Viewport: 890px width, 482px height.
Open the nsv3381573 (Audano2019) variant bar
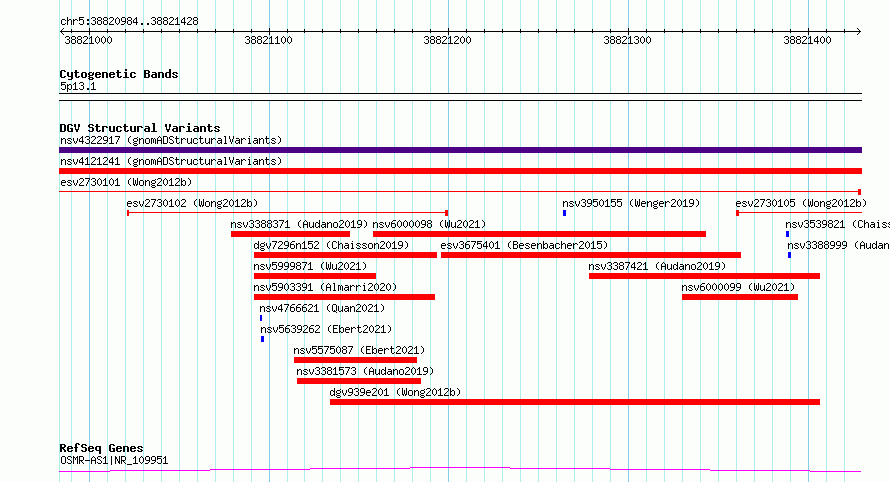coord(359,381)
